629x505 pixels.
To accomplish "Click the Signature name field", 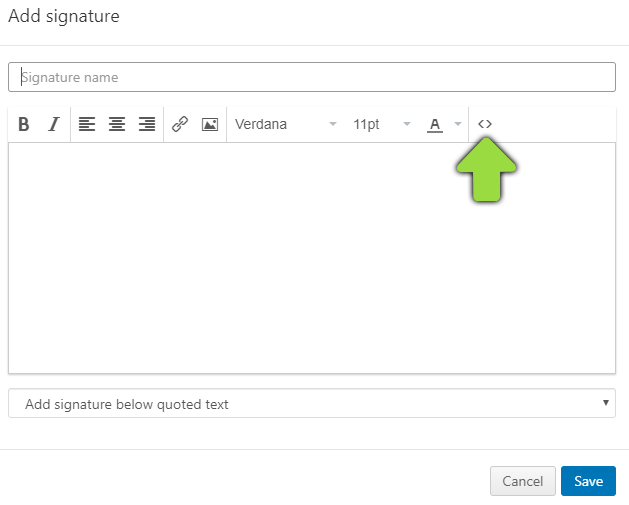I will (x=312, y=77).
